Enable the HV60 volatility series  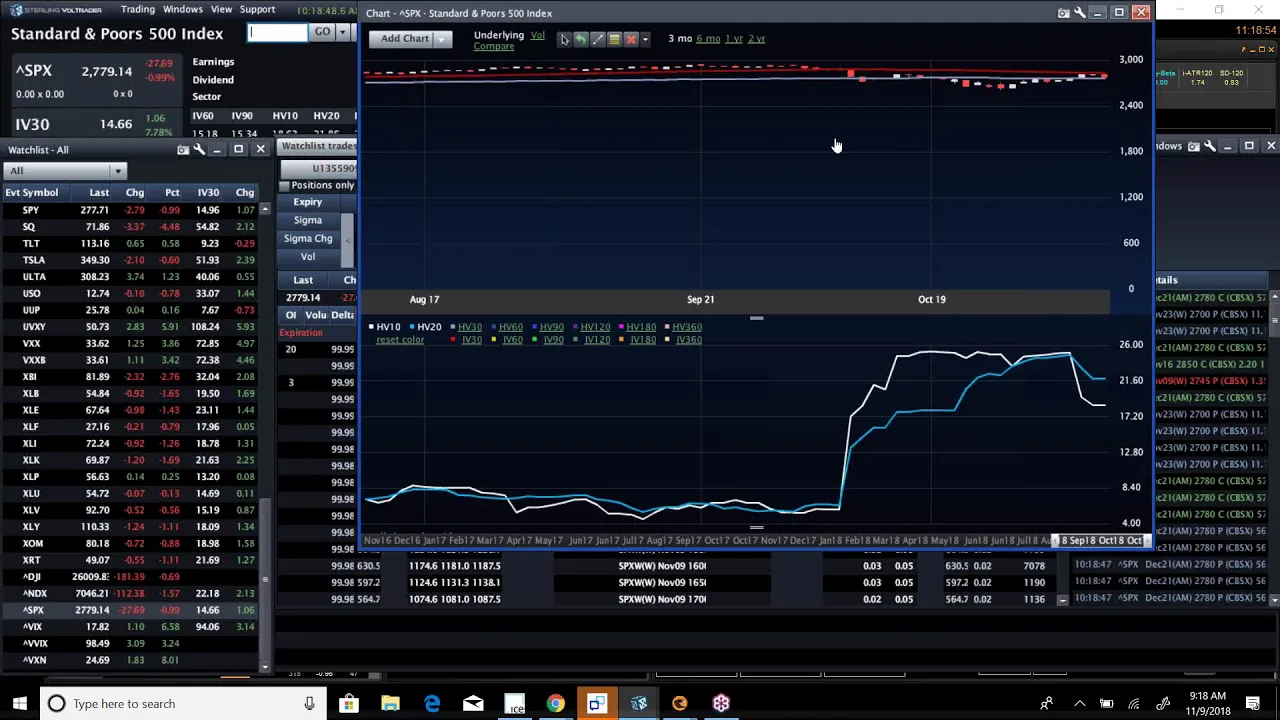(511, 327)
